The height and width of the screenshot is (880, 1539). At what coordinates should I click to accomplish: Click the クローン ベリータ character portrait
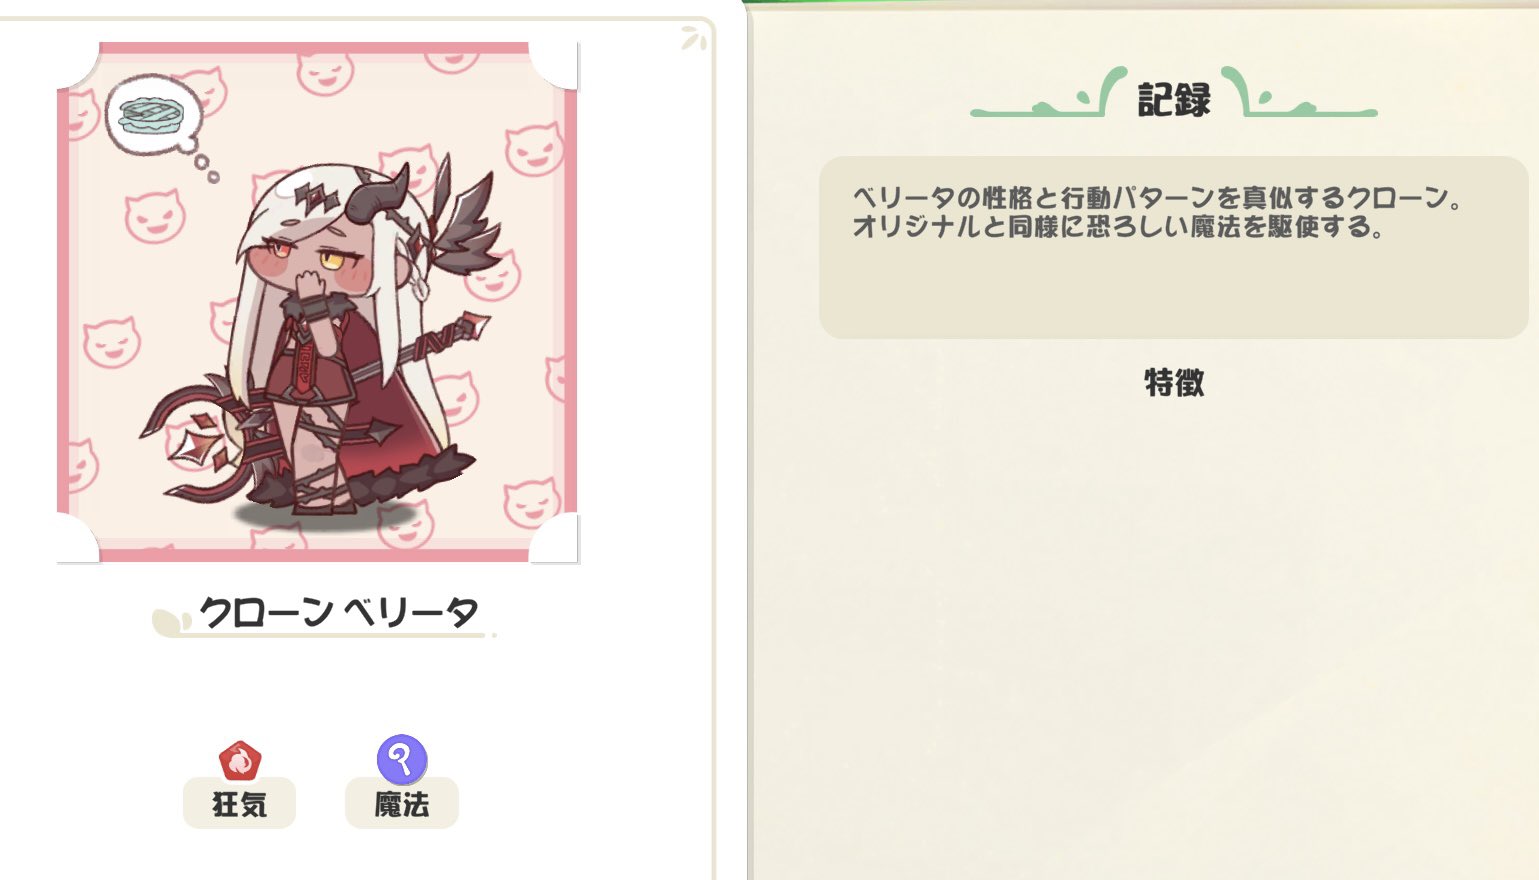tap(318, 302)
